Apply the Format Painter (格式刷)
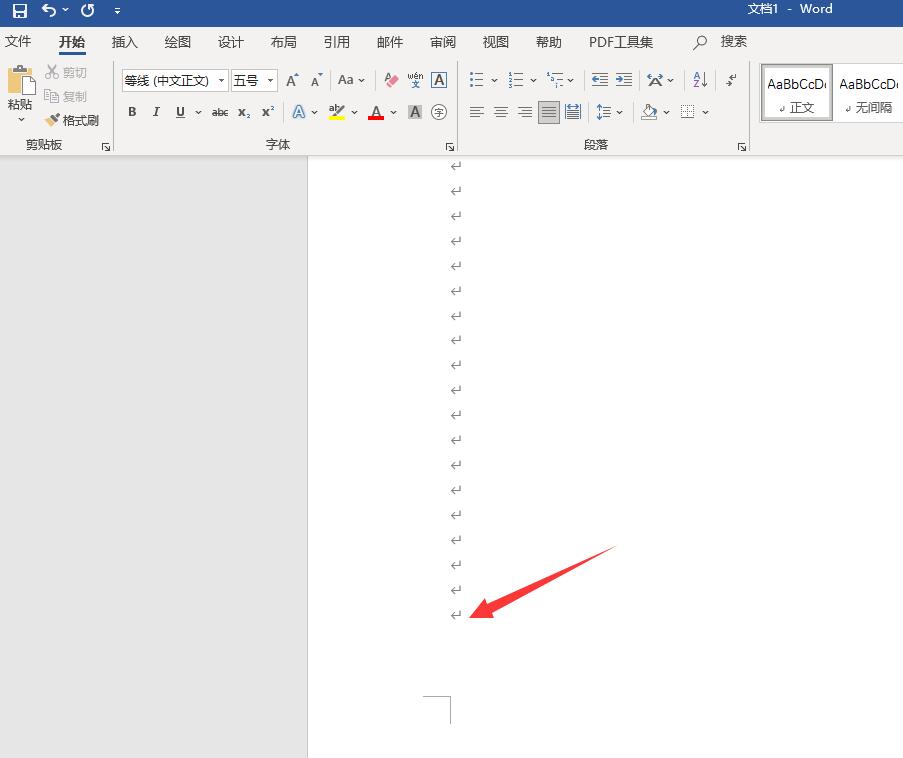The width and height of the screenshot is (903, 758). click(x=72, y=120)
